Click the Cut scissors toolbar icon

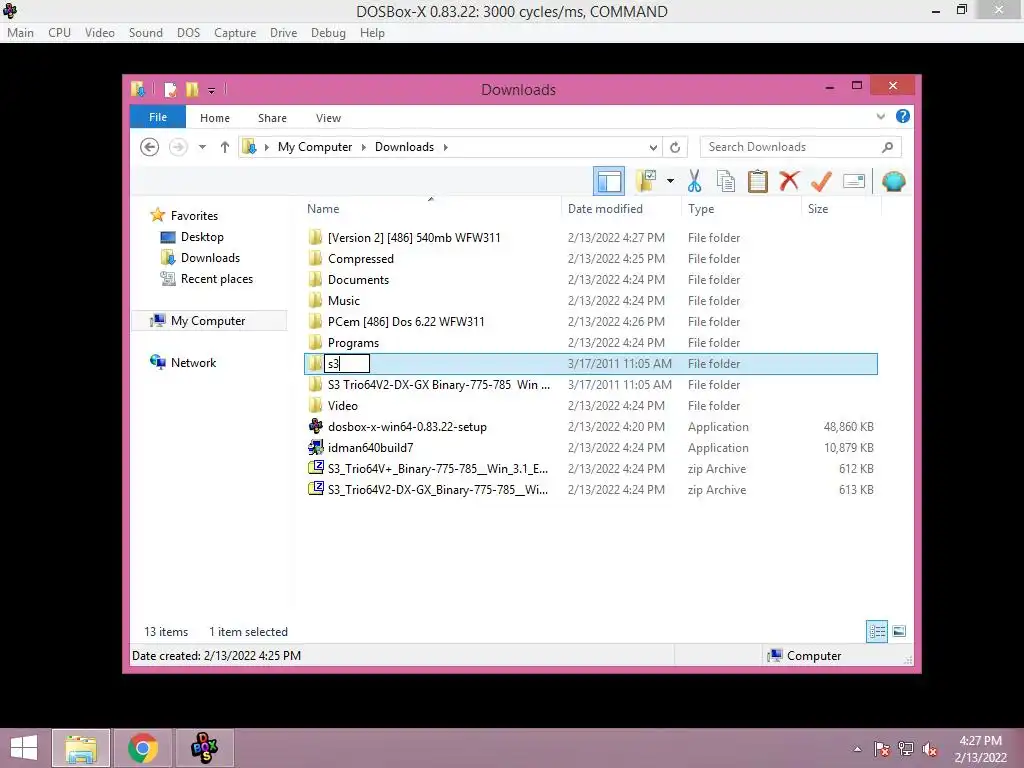(694, 181)
